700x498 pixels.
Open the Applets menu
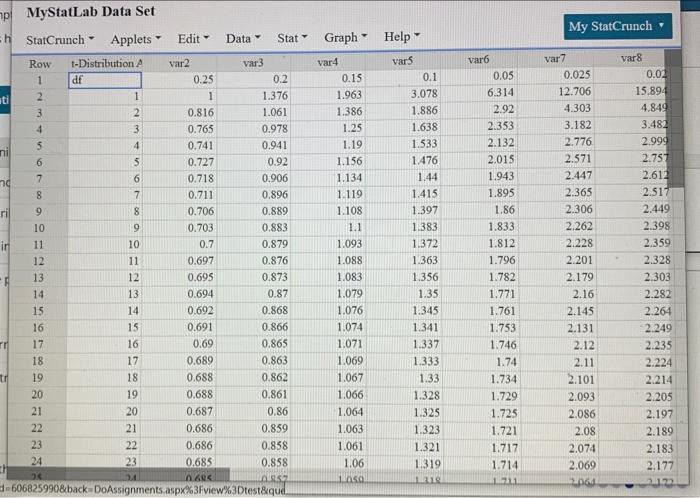[136, 39]
